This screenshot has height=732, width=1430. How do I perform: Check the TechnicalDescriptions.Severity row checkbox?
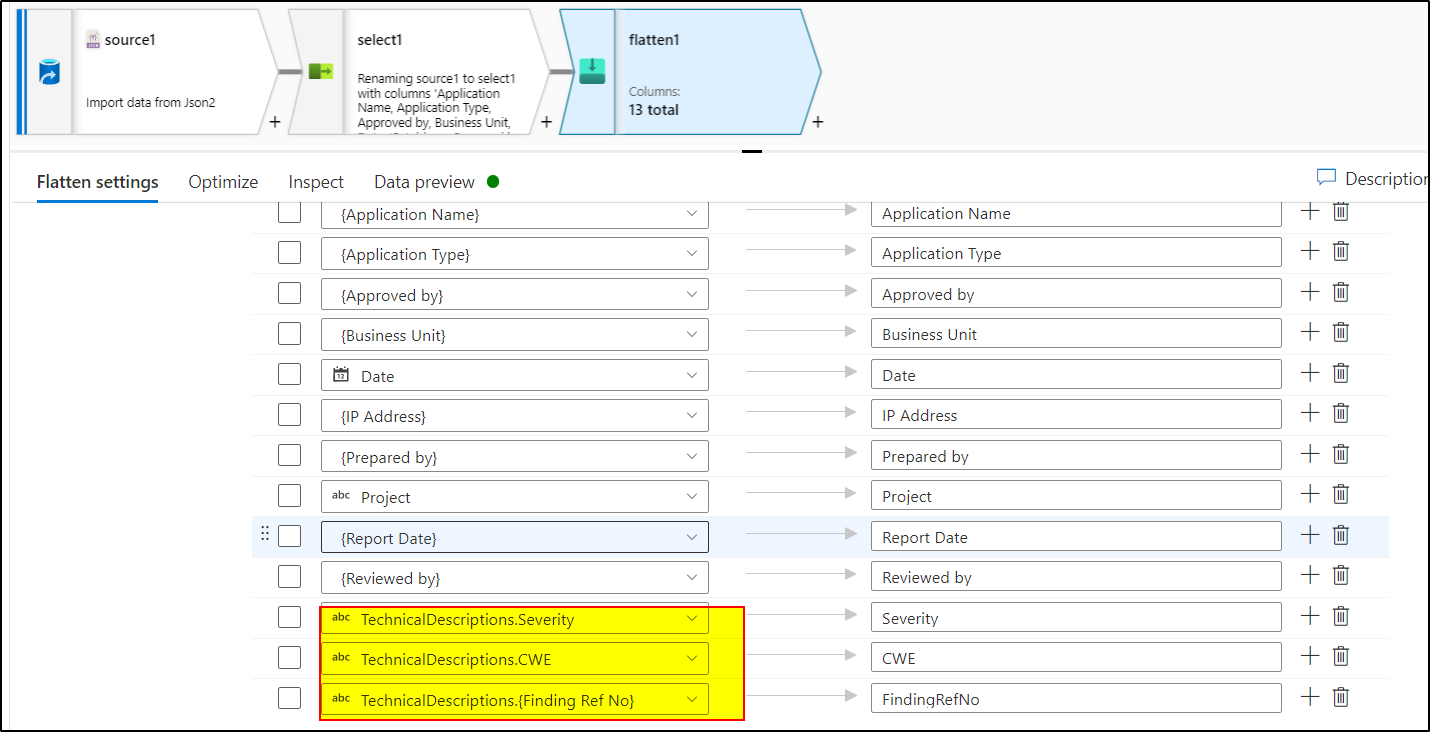coord(289,616)
